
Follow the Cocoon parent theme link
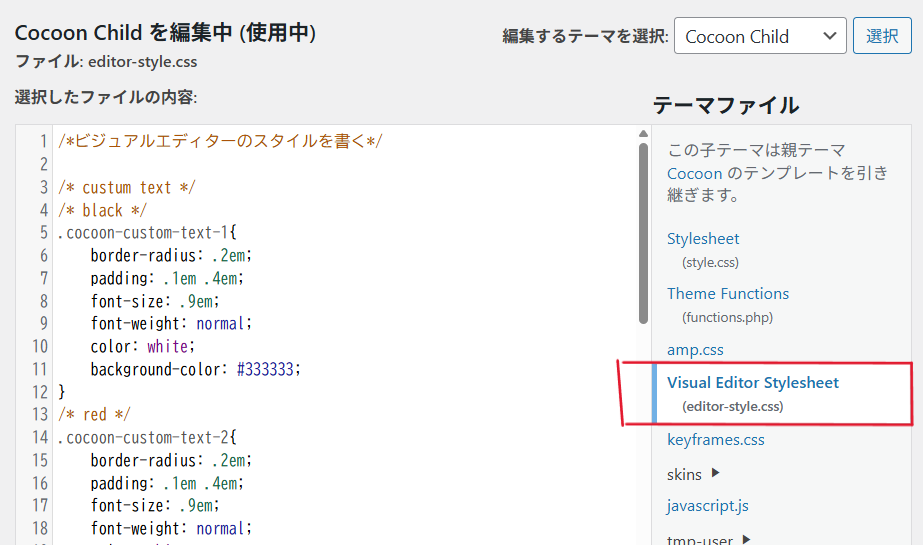click(694, 173)
